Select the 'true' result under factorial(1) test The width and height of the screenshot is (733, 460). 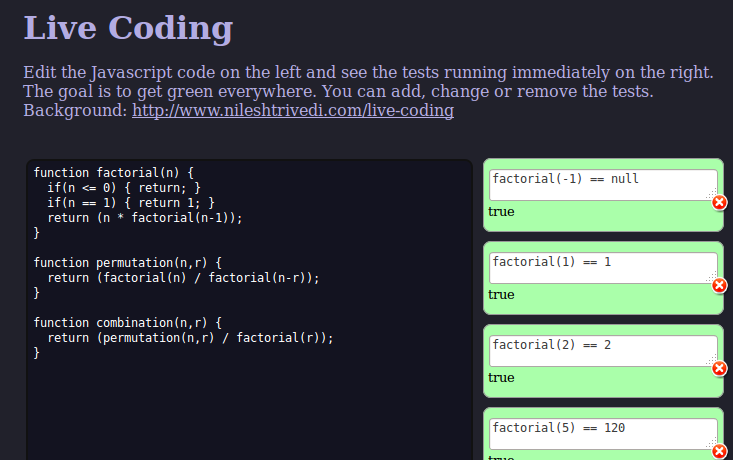tap(501, 295)
